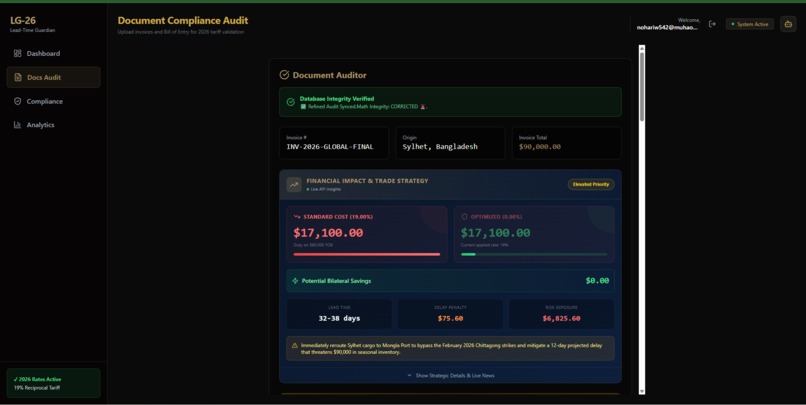The width and height of the screenshot is (806, 405).
Task: Click the 32-38 days lead time value
Action: (x=339, y=319)
